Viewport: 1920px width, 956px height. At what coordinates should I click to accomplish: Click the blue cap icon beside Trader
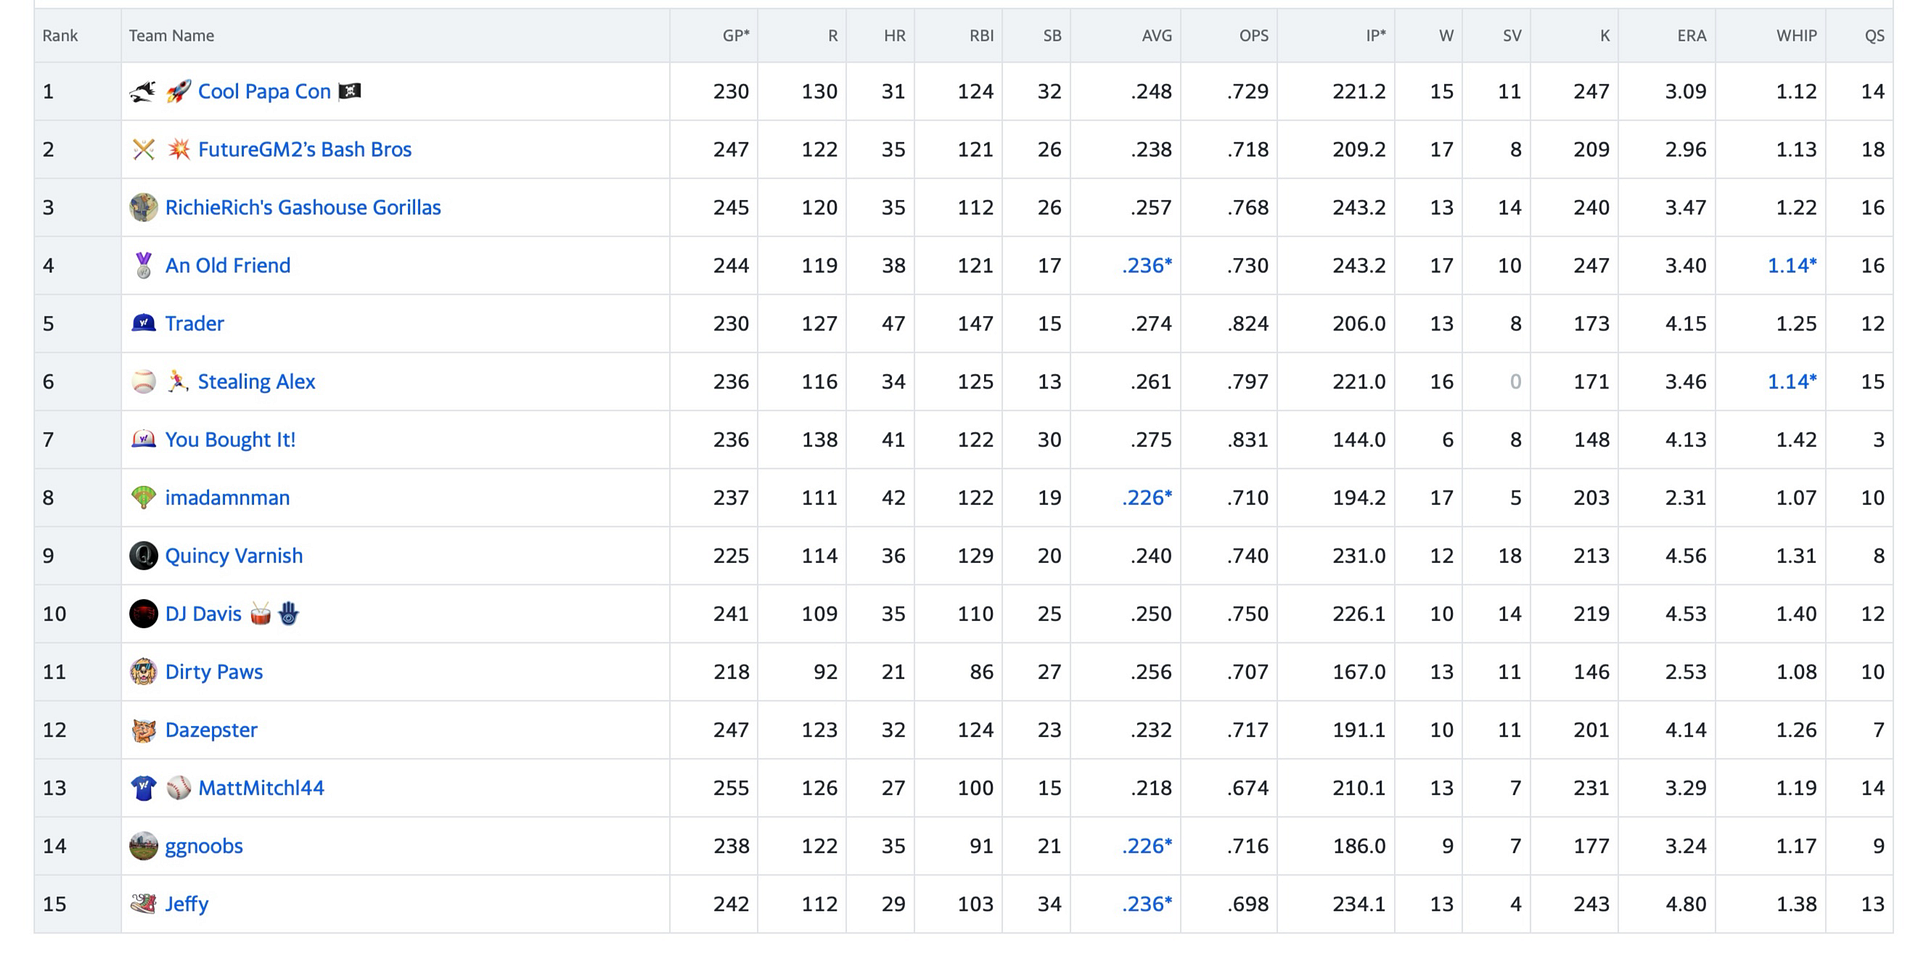(144, 323)
